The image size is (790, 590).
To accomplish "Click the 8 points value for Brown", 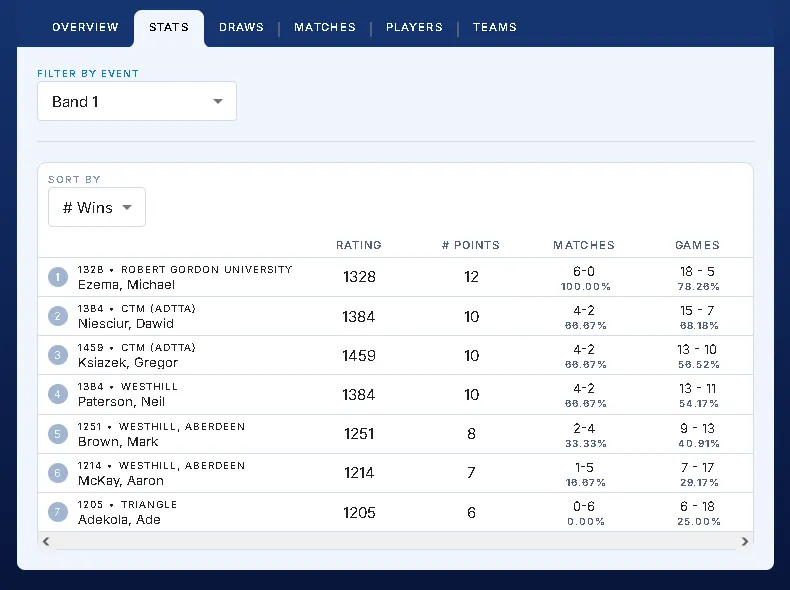I will point(472,434).
